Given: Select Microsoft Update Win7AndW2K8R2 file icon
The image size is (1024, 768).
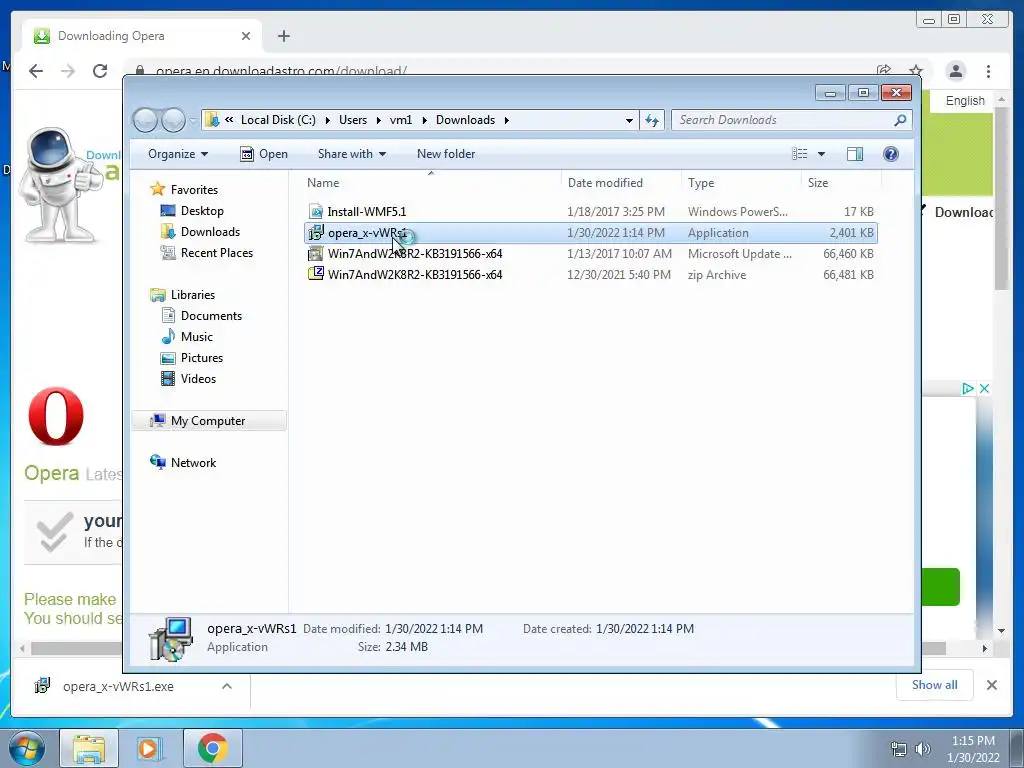Looking at the screenshot, I should (x=316, y=253).
